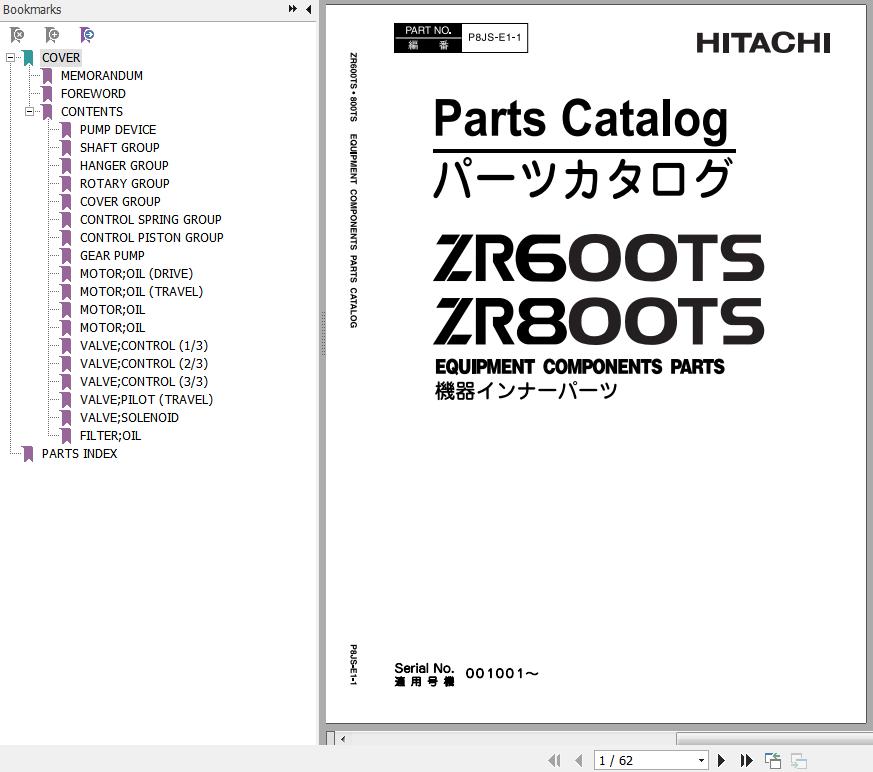Click the COVER bookmark ribbon icon
Screen dimensions: 873x772
[28, 58]
